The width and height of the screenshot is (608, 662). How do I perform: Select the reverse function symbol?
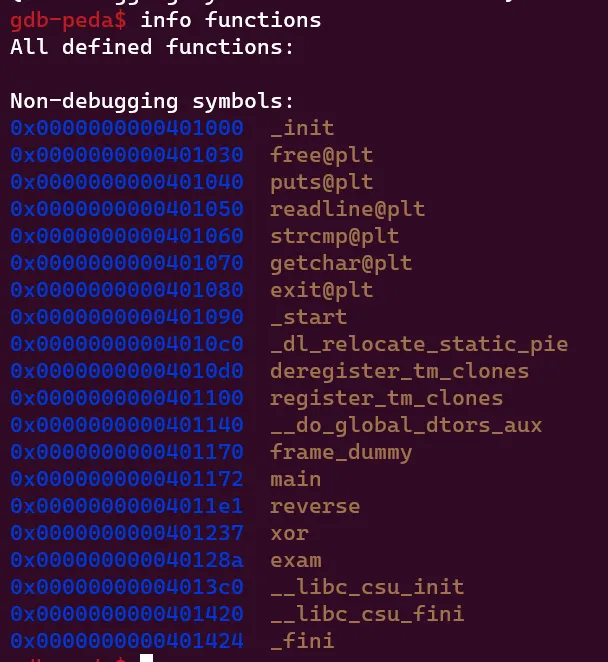[x=315, y=507]
